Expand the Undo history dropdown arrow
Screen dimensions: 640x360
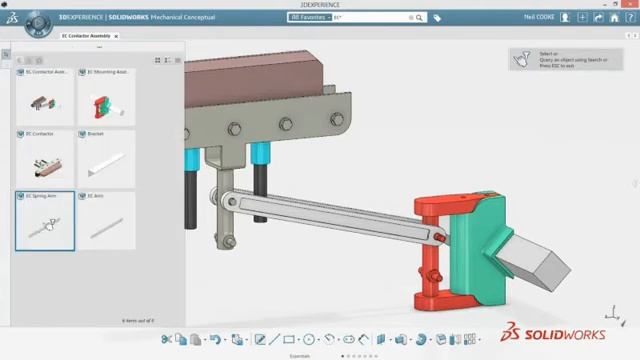click(x=224, y=340)
